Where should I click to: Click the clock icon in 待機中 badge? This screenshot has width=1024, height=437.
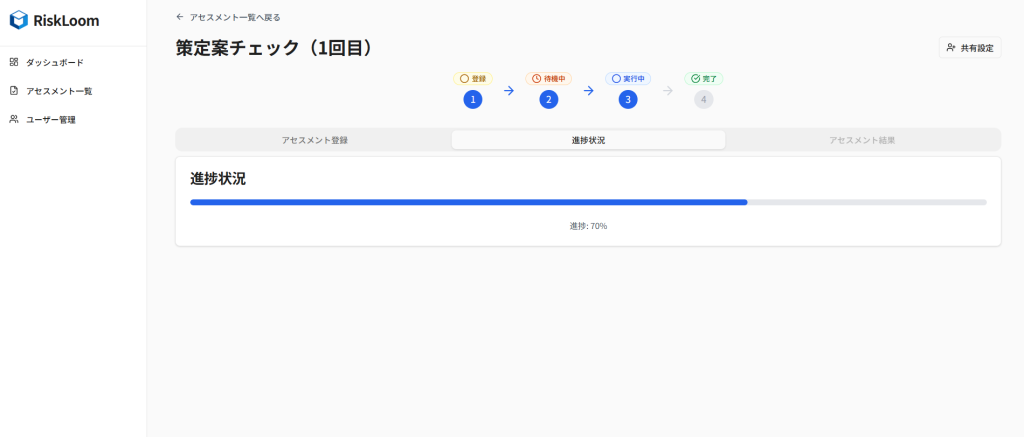coord(536,78)
